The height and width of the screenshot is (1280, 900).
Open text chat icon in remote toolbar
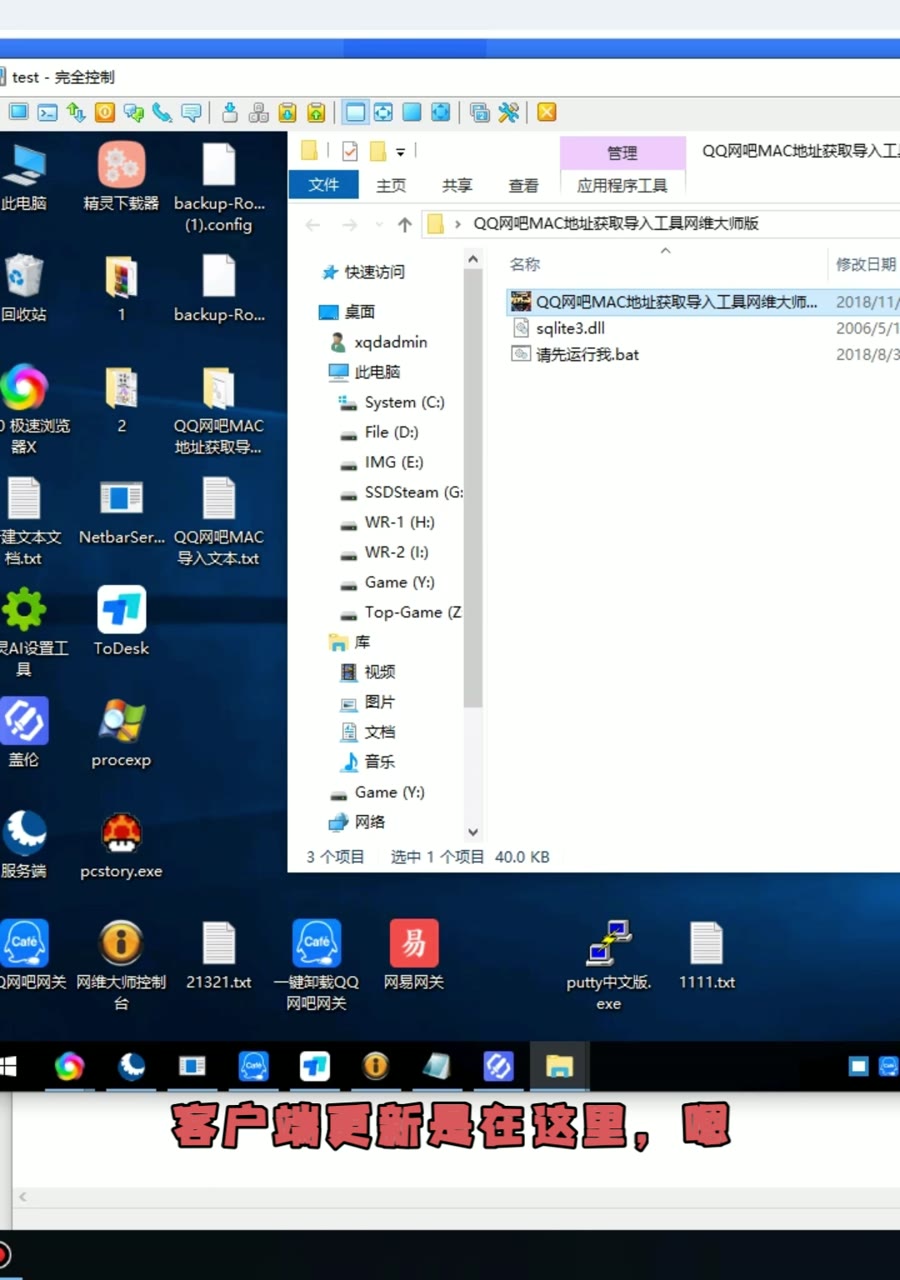point(134,113)
